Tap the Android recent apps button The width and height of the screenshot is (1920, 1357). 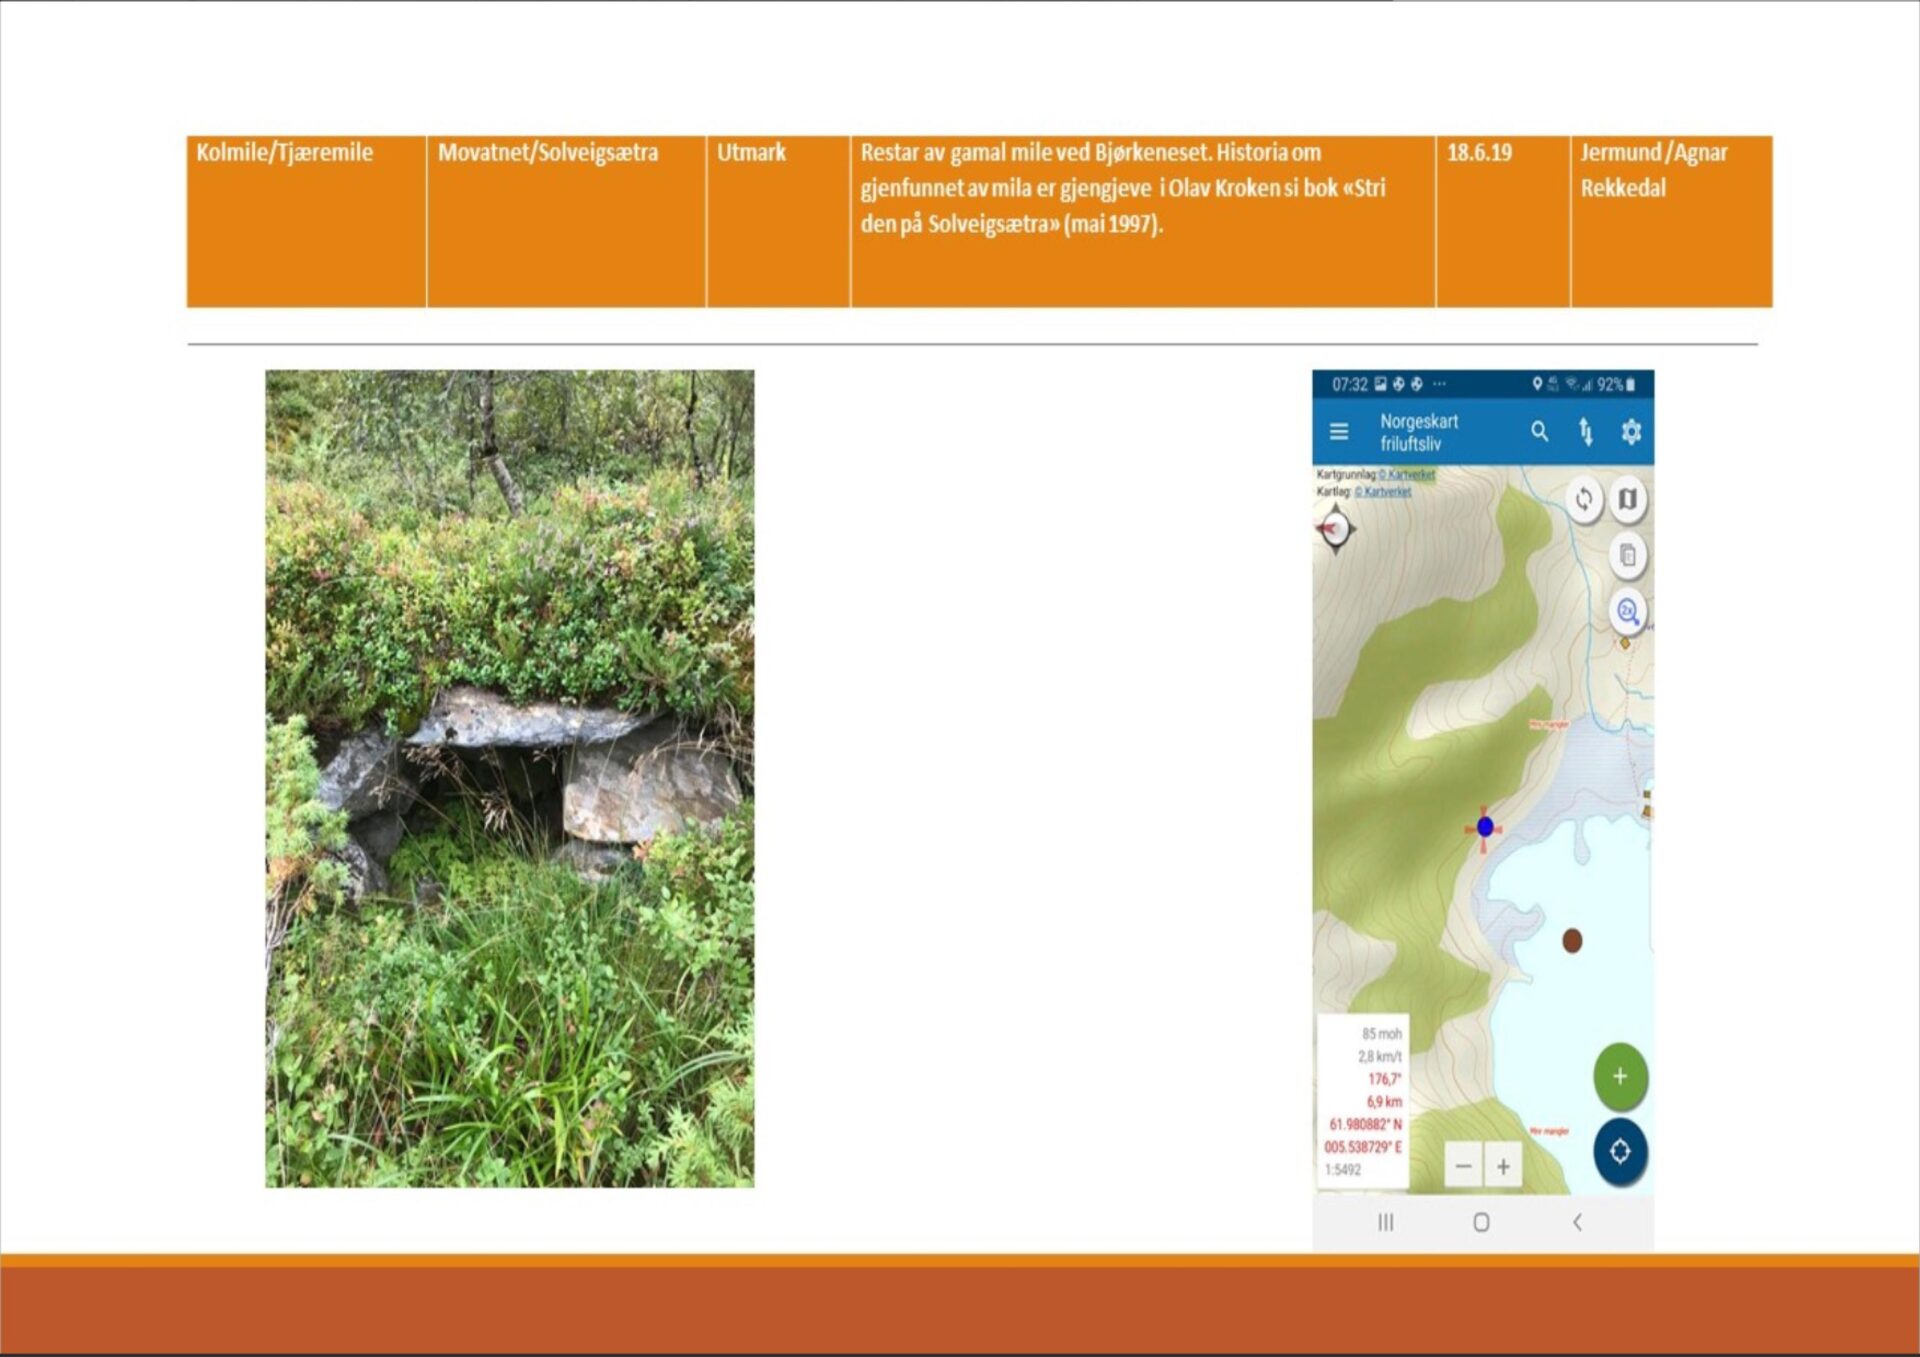pos(1386,1222)
